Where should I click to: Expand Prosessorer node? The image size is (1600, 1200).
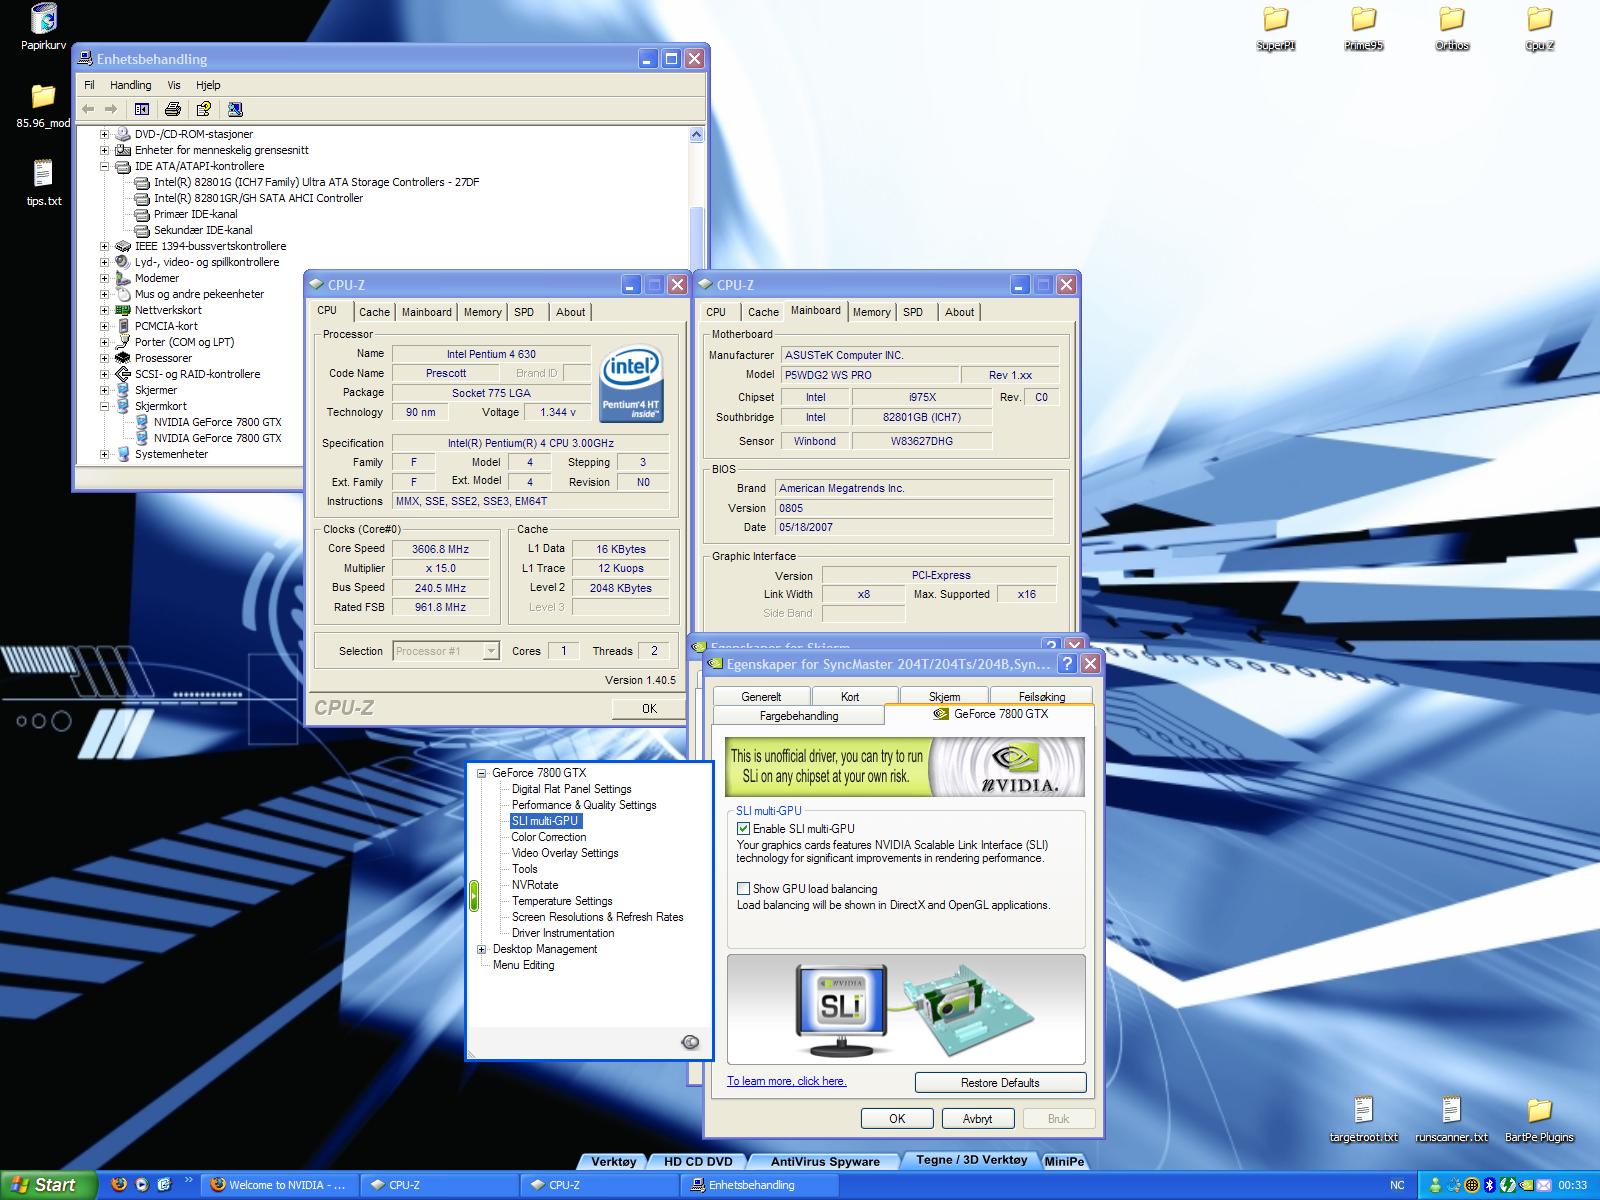point(104,358)
